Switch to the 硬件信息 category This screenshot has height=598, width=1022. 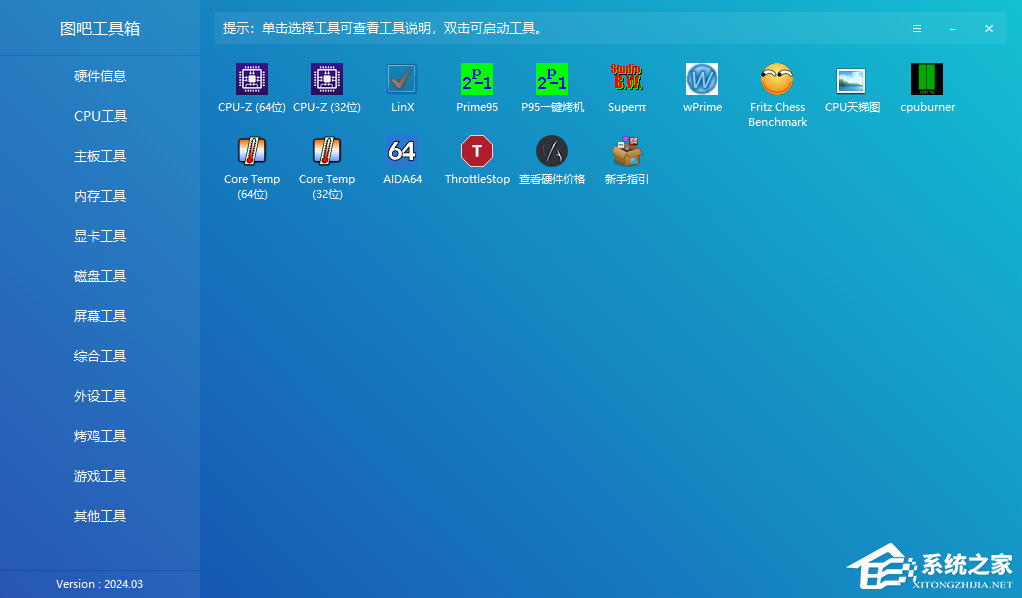100,76
